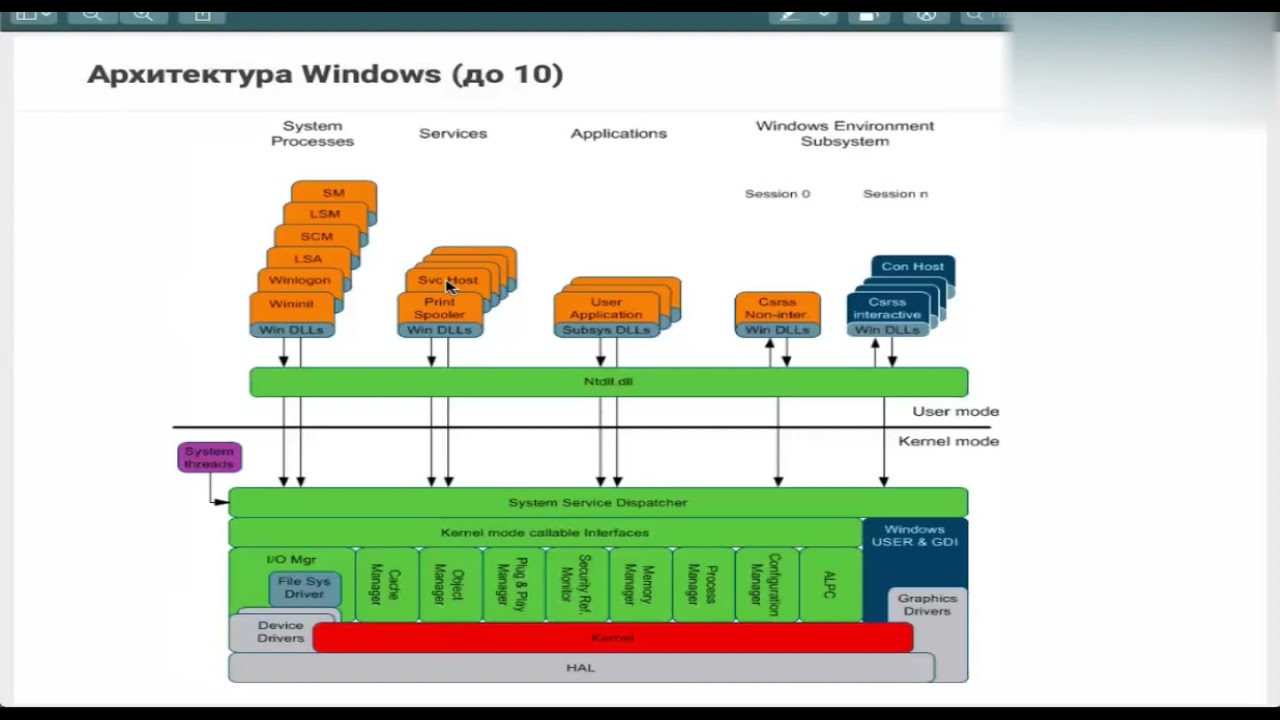This screenshot has height=720, width=1280.
Task: Select the "User Application" box
Action: [606, 308]
